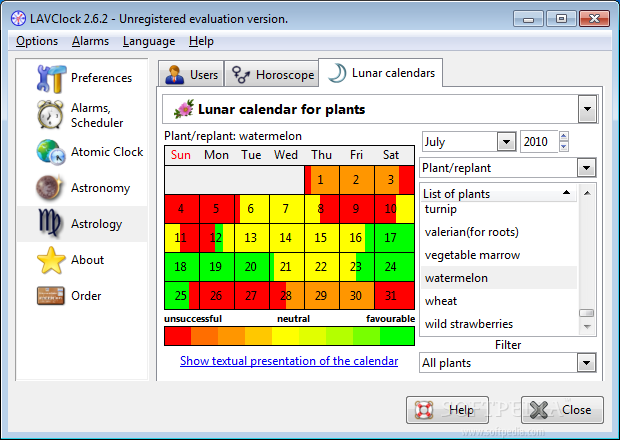The height and width of the screenshot is (440, 620).
Task: Show textual presentation of the calendar
Action: point(289,361)
